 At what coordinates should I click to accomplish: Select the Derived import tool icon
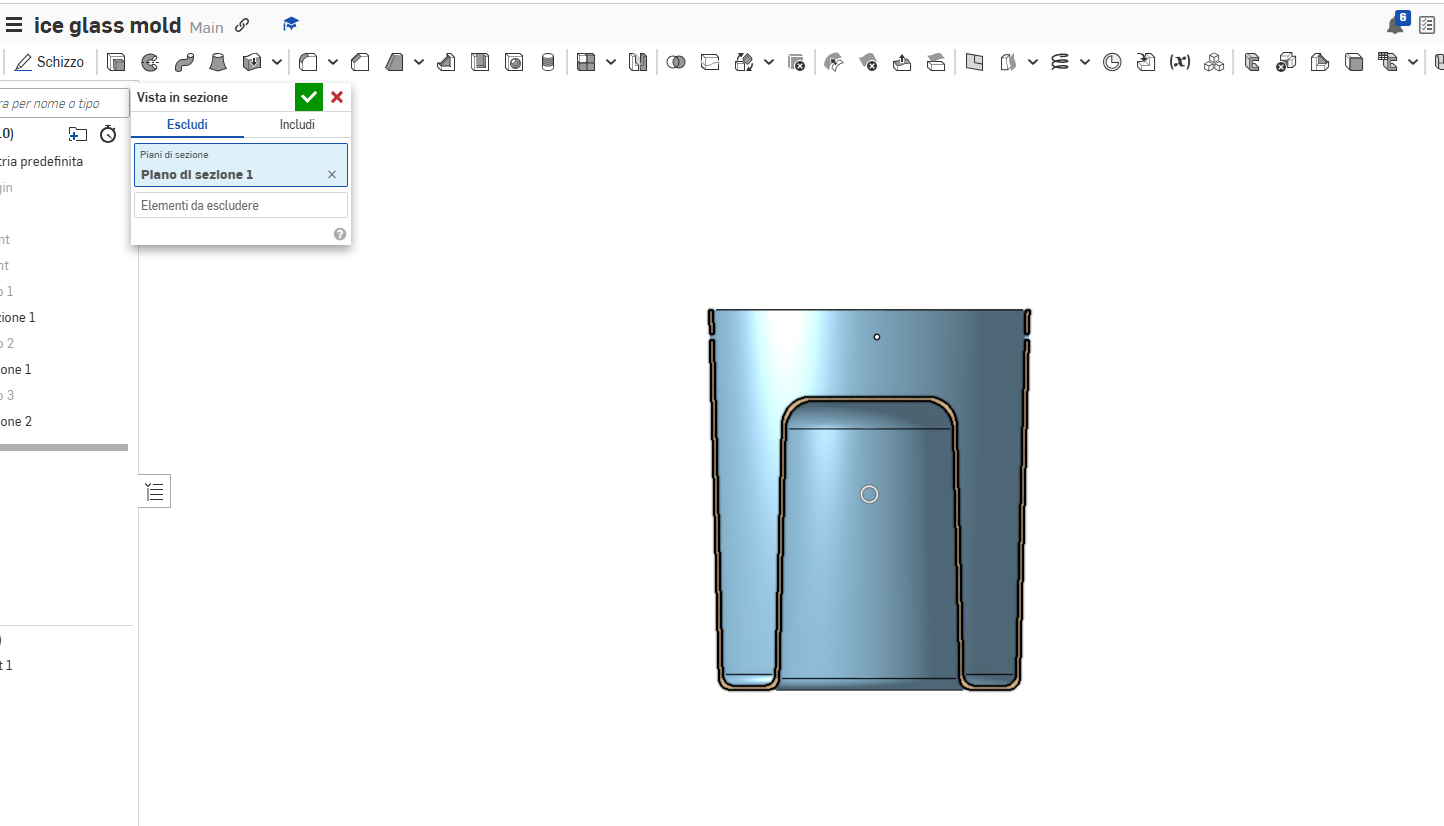(1146, 62)
